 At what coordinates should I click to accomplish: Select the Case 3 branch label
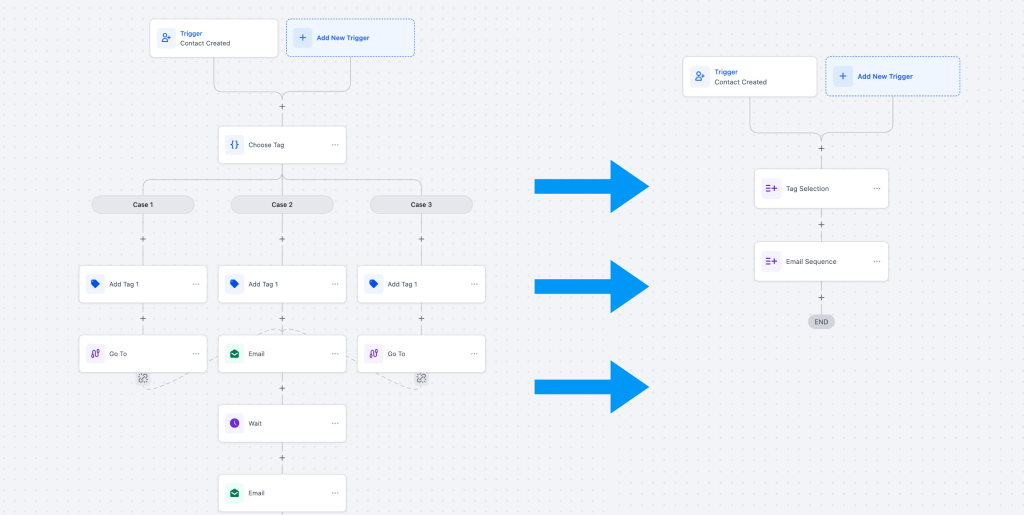click(x=421, y=204)
